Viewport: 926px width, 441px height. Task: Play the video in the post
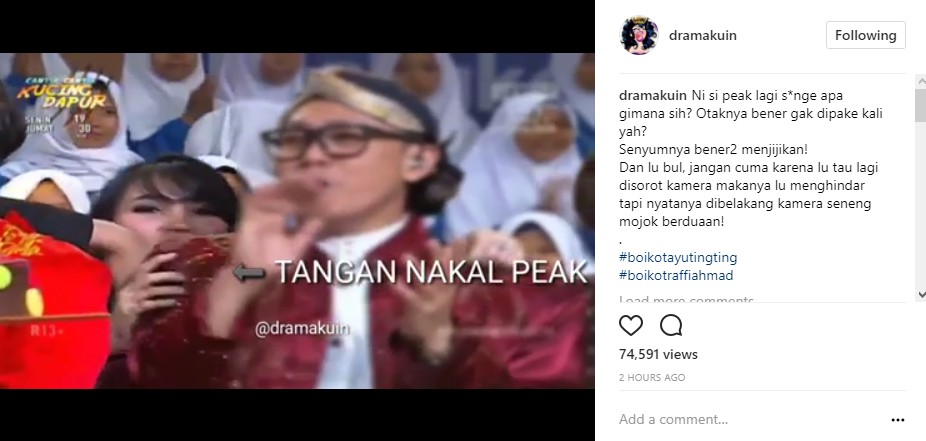click(297, 221)
